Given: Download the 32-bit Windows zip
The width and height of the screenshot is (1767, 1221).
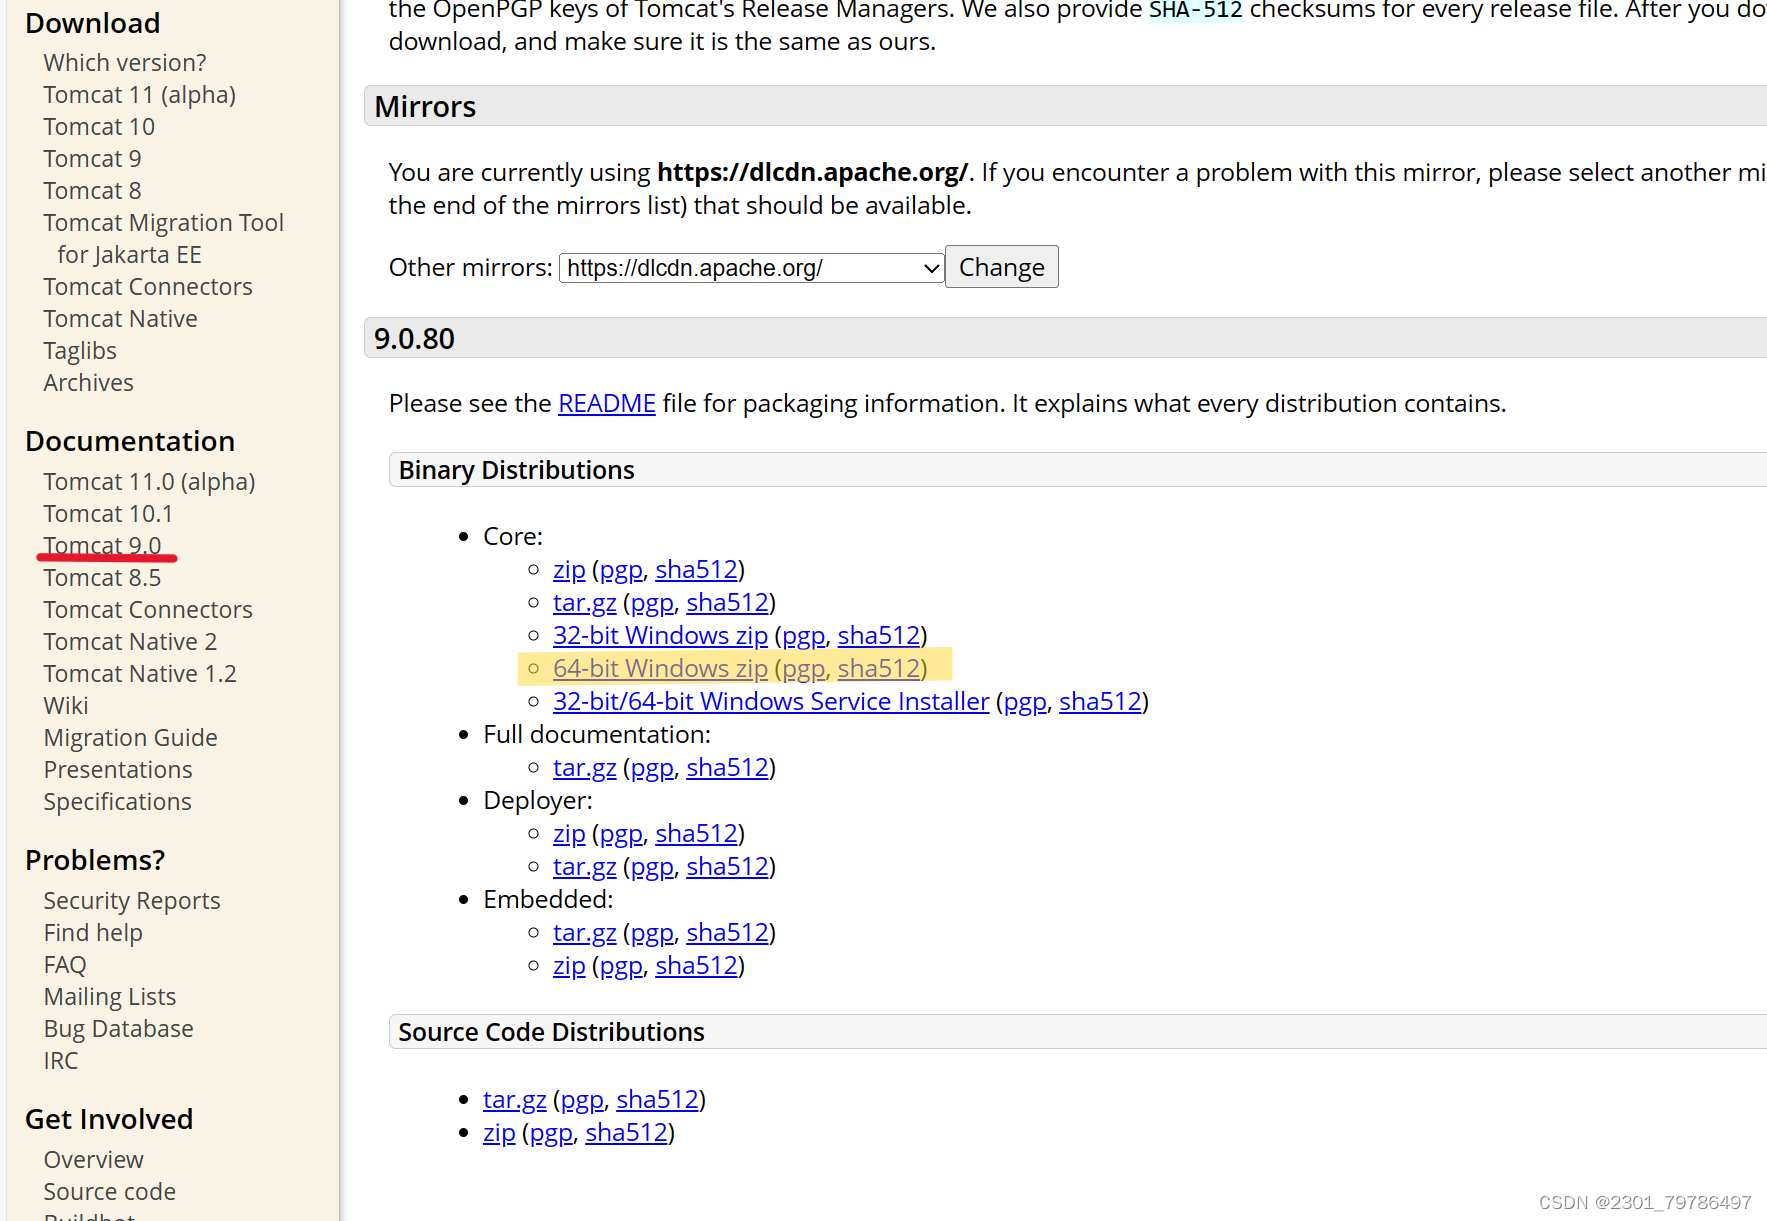Looking at the screenshot, I should (x=660, y=635).
